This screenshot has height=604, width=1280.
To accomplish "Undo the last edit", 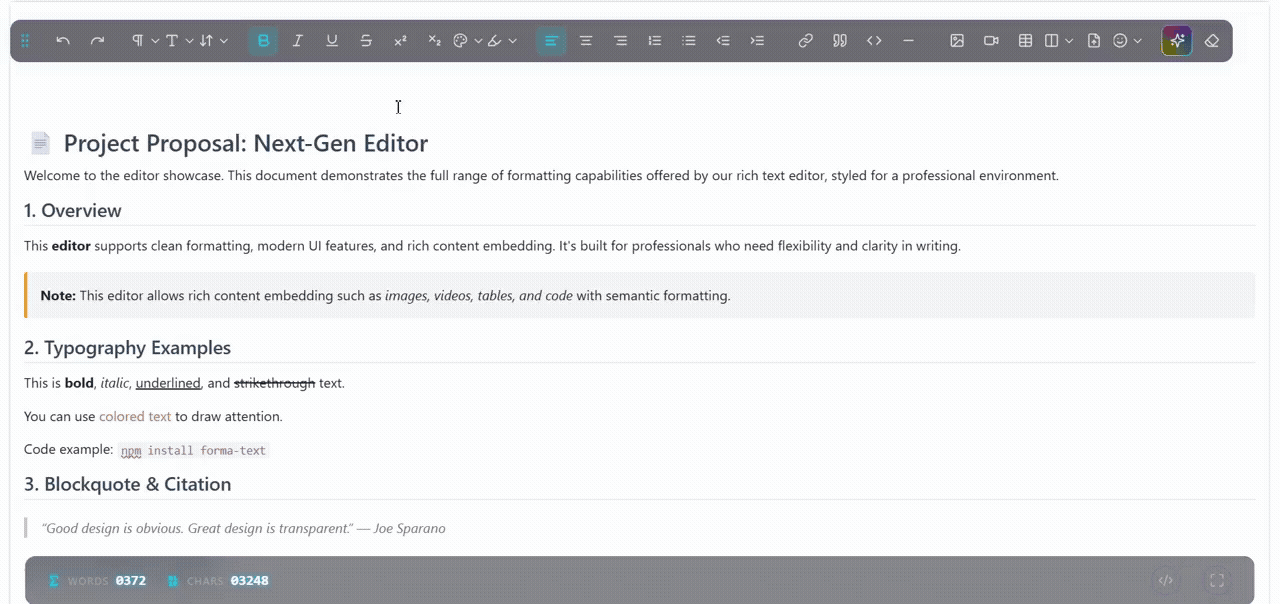I will [63, 41].
